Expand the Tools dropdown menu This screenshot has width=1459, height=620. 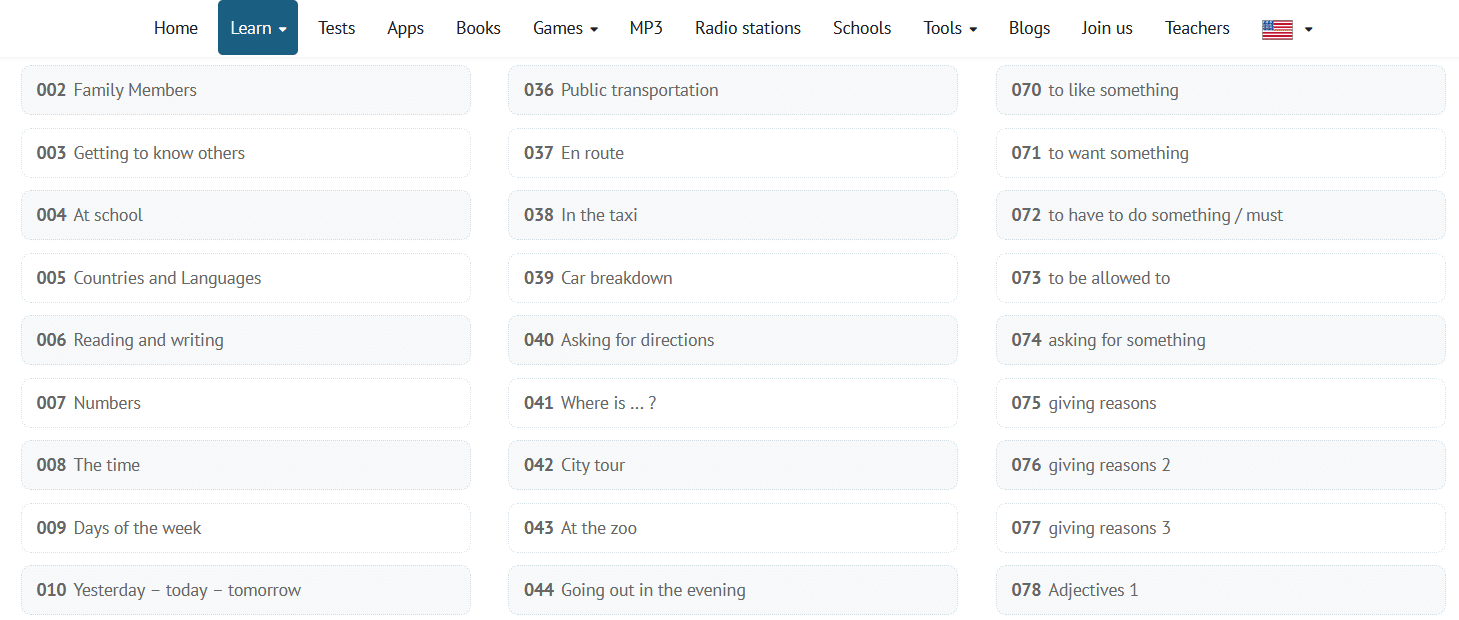tap(950, 28)
